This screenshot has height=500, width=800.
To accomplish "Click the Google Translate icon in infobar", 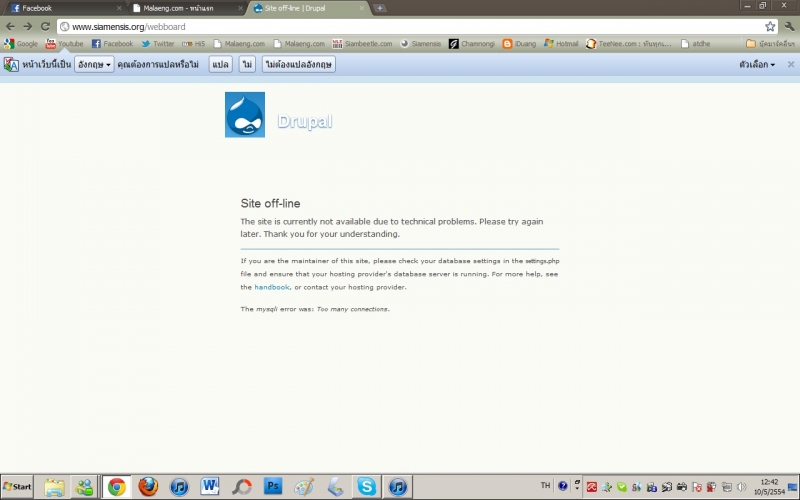I will click(x=11, y=64).
